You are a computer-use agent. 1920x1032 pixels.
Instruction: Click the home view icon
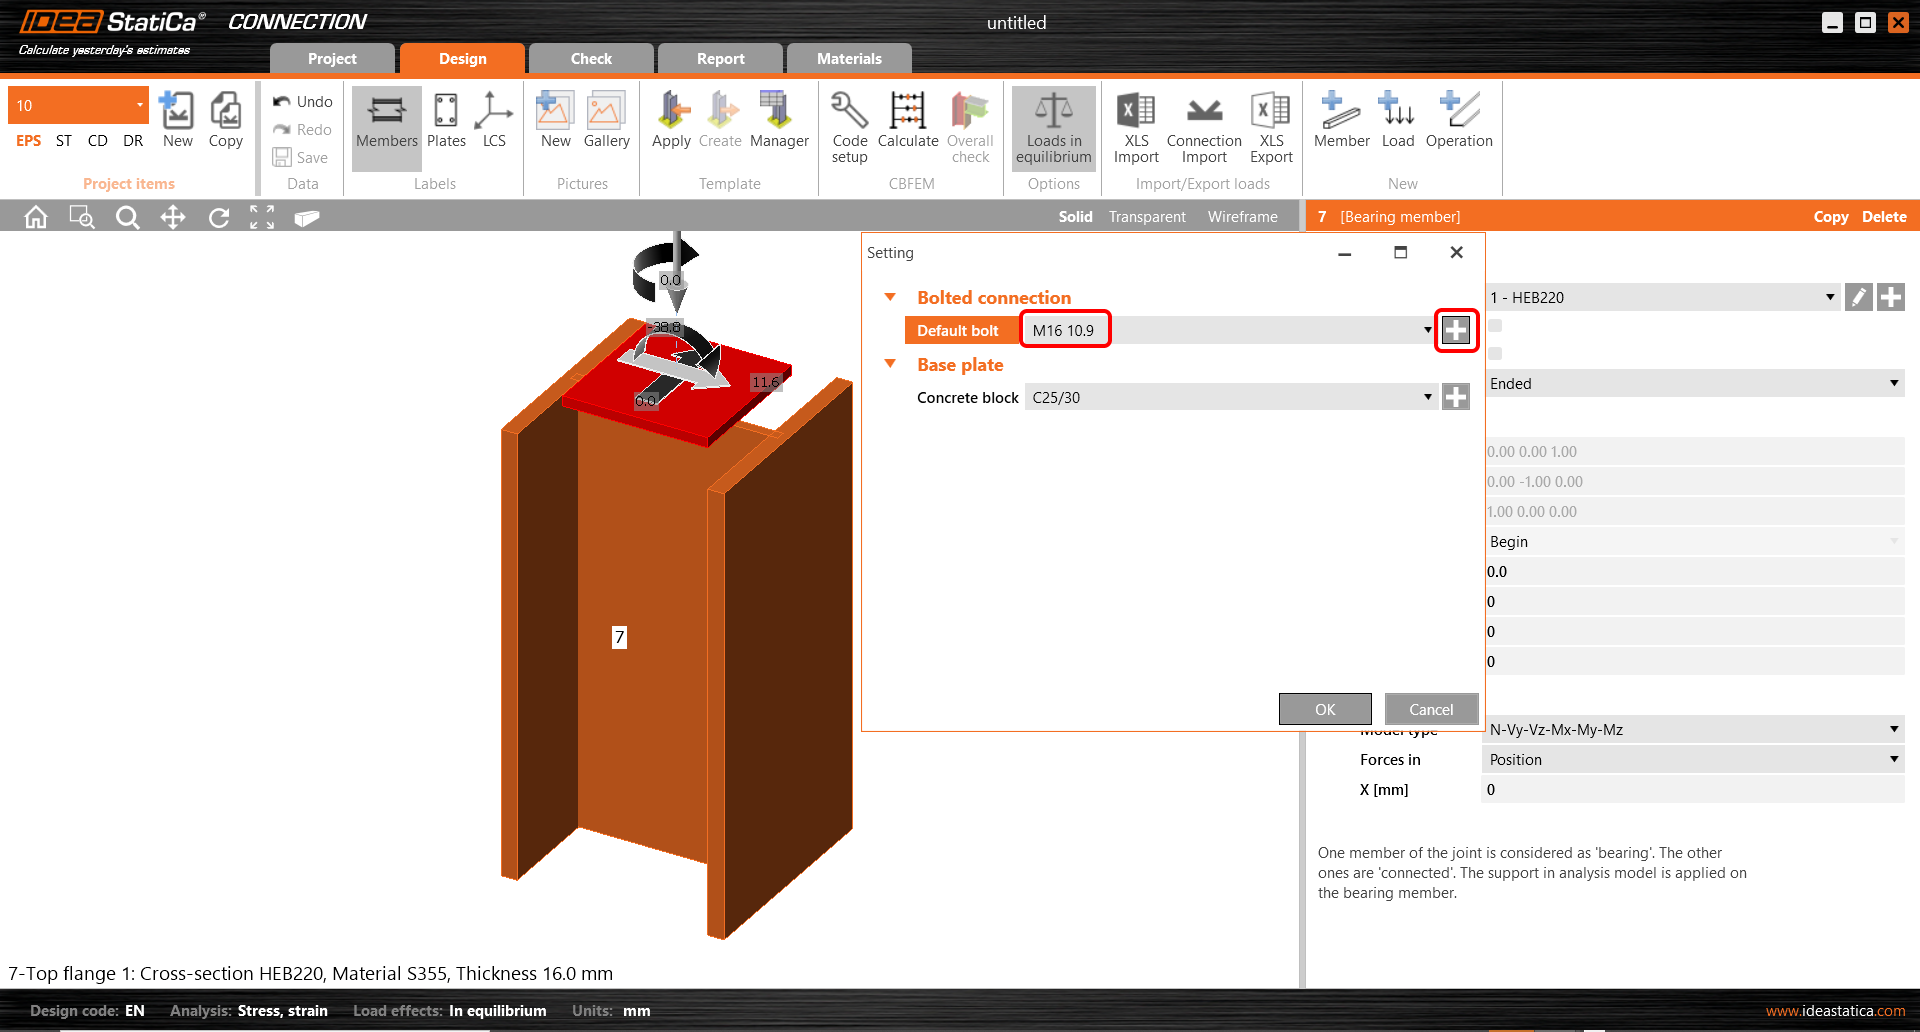(x=36, y=217)
